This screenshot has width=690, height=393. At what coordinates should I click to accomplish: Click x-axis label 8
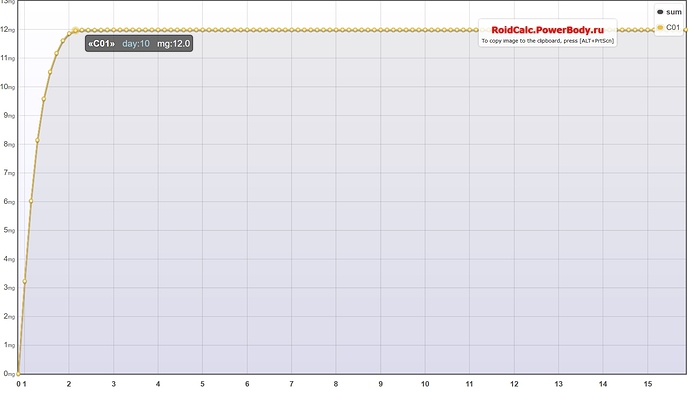336,384
